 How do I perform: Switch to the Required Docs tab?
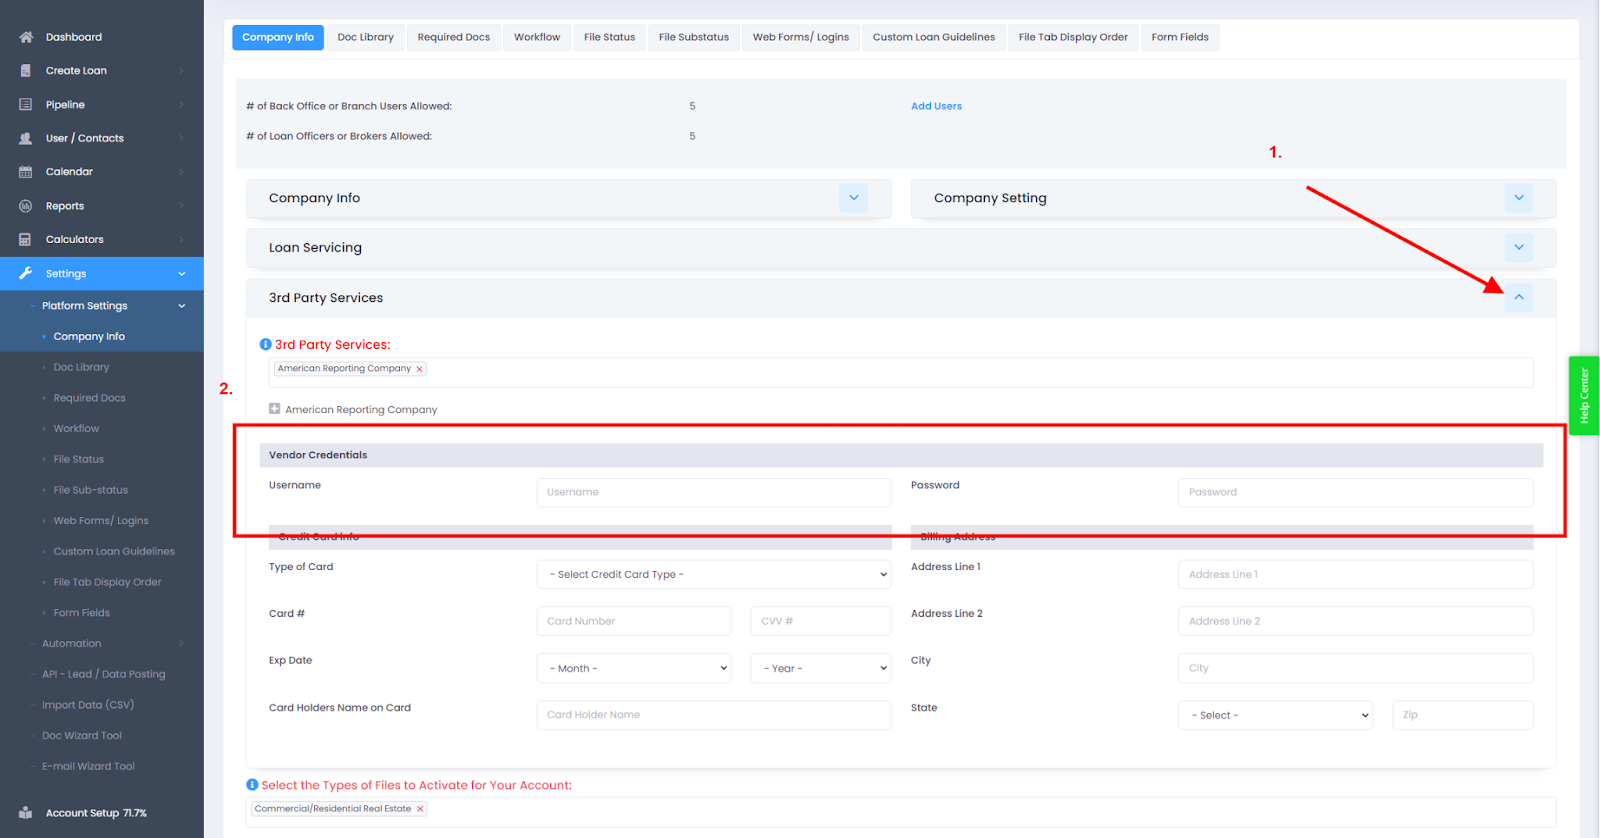(x=454, y=37)
